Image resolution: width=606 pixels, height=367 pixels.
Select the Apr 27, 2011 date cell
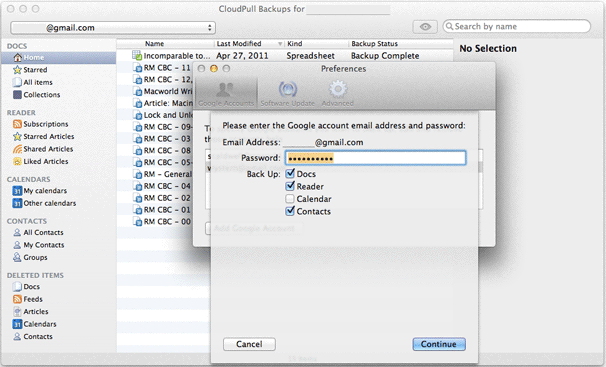(242, 56)
